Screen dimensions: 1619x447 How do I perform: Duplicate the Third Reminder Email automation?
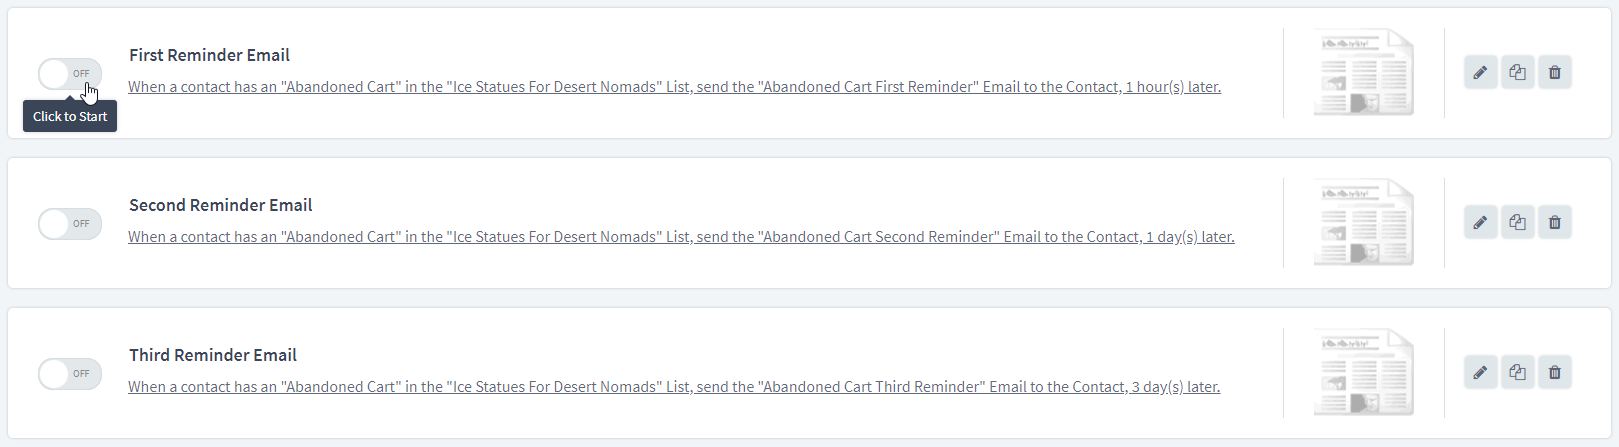[1517, 372]
